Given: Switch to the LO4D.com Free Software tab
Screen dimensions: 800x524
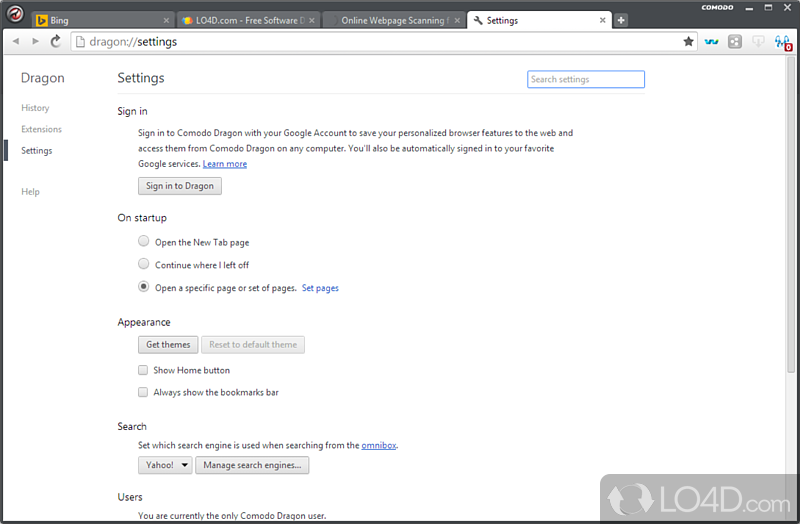Looking at the screenshot, I should coord(249,20).
